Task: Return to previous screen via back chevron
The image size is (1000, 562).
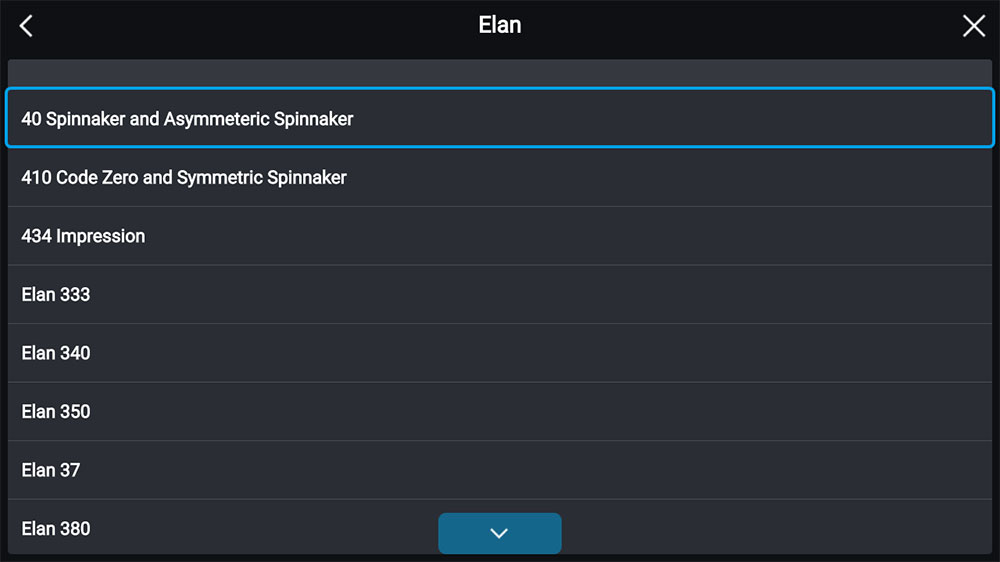Action: coord(27,26)
